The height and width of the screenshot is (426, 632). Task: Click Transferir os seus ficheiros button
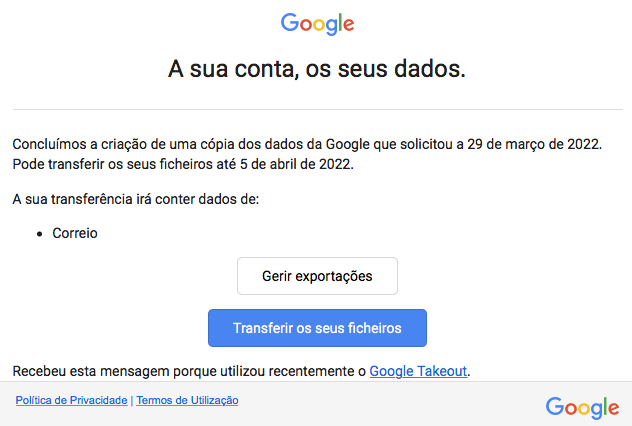(317, 328)
